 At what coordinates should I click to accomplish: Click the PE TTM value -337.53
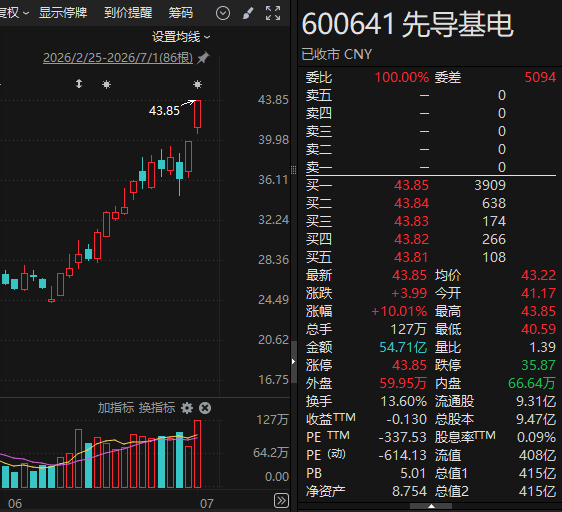(x=403, y=437)
